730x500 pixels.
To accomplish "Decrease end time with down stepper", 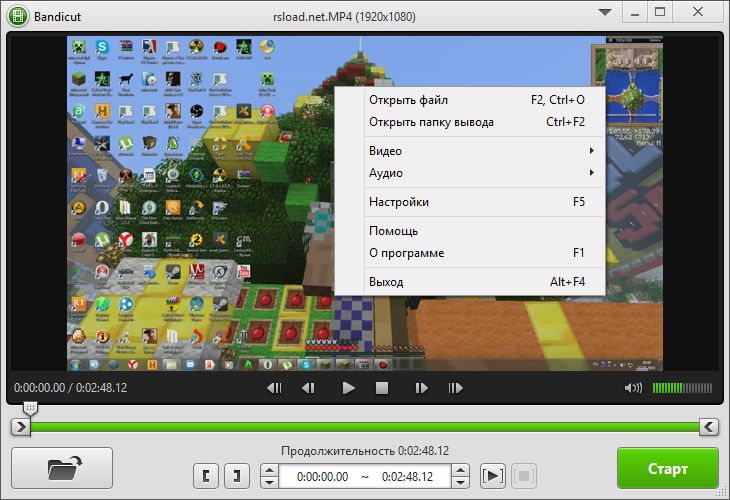I will 460,482.
